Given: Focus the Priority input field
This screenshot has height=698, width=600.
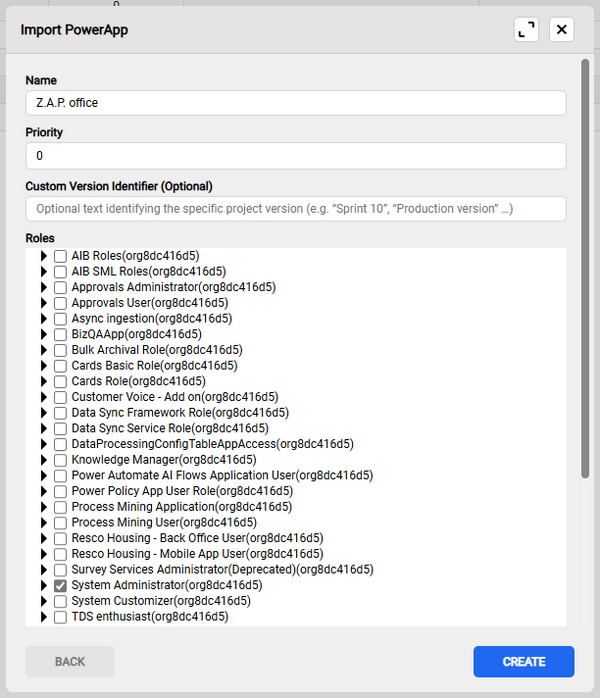Looking at the screenshot, I should 296,156.
